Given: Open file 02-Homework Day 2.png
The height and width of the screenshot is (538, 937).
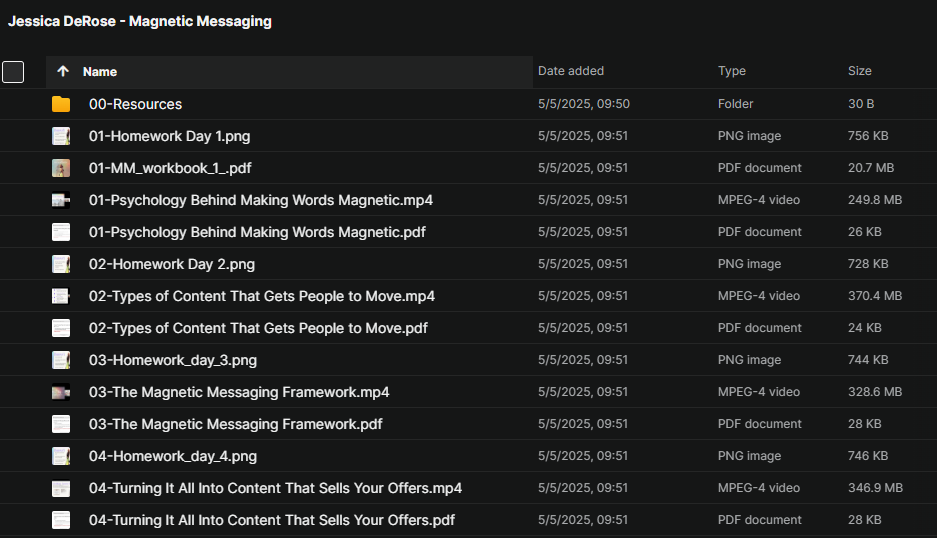Looking at the screenshot, I should pos(172,264).
